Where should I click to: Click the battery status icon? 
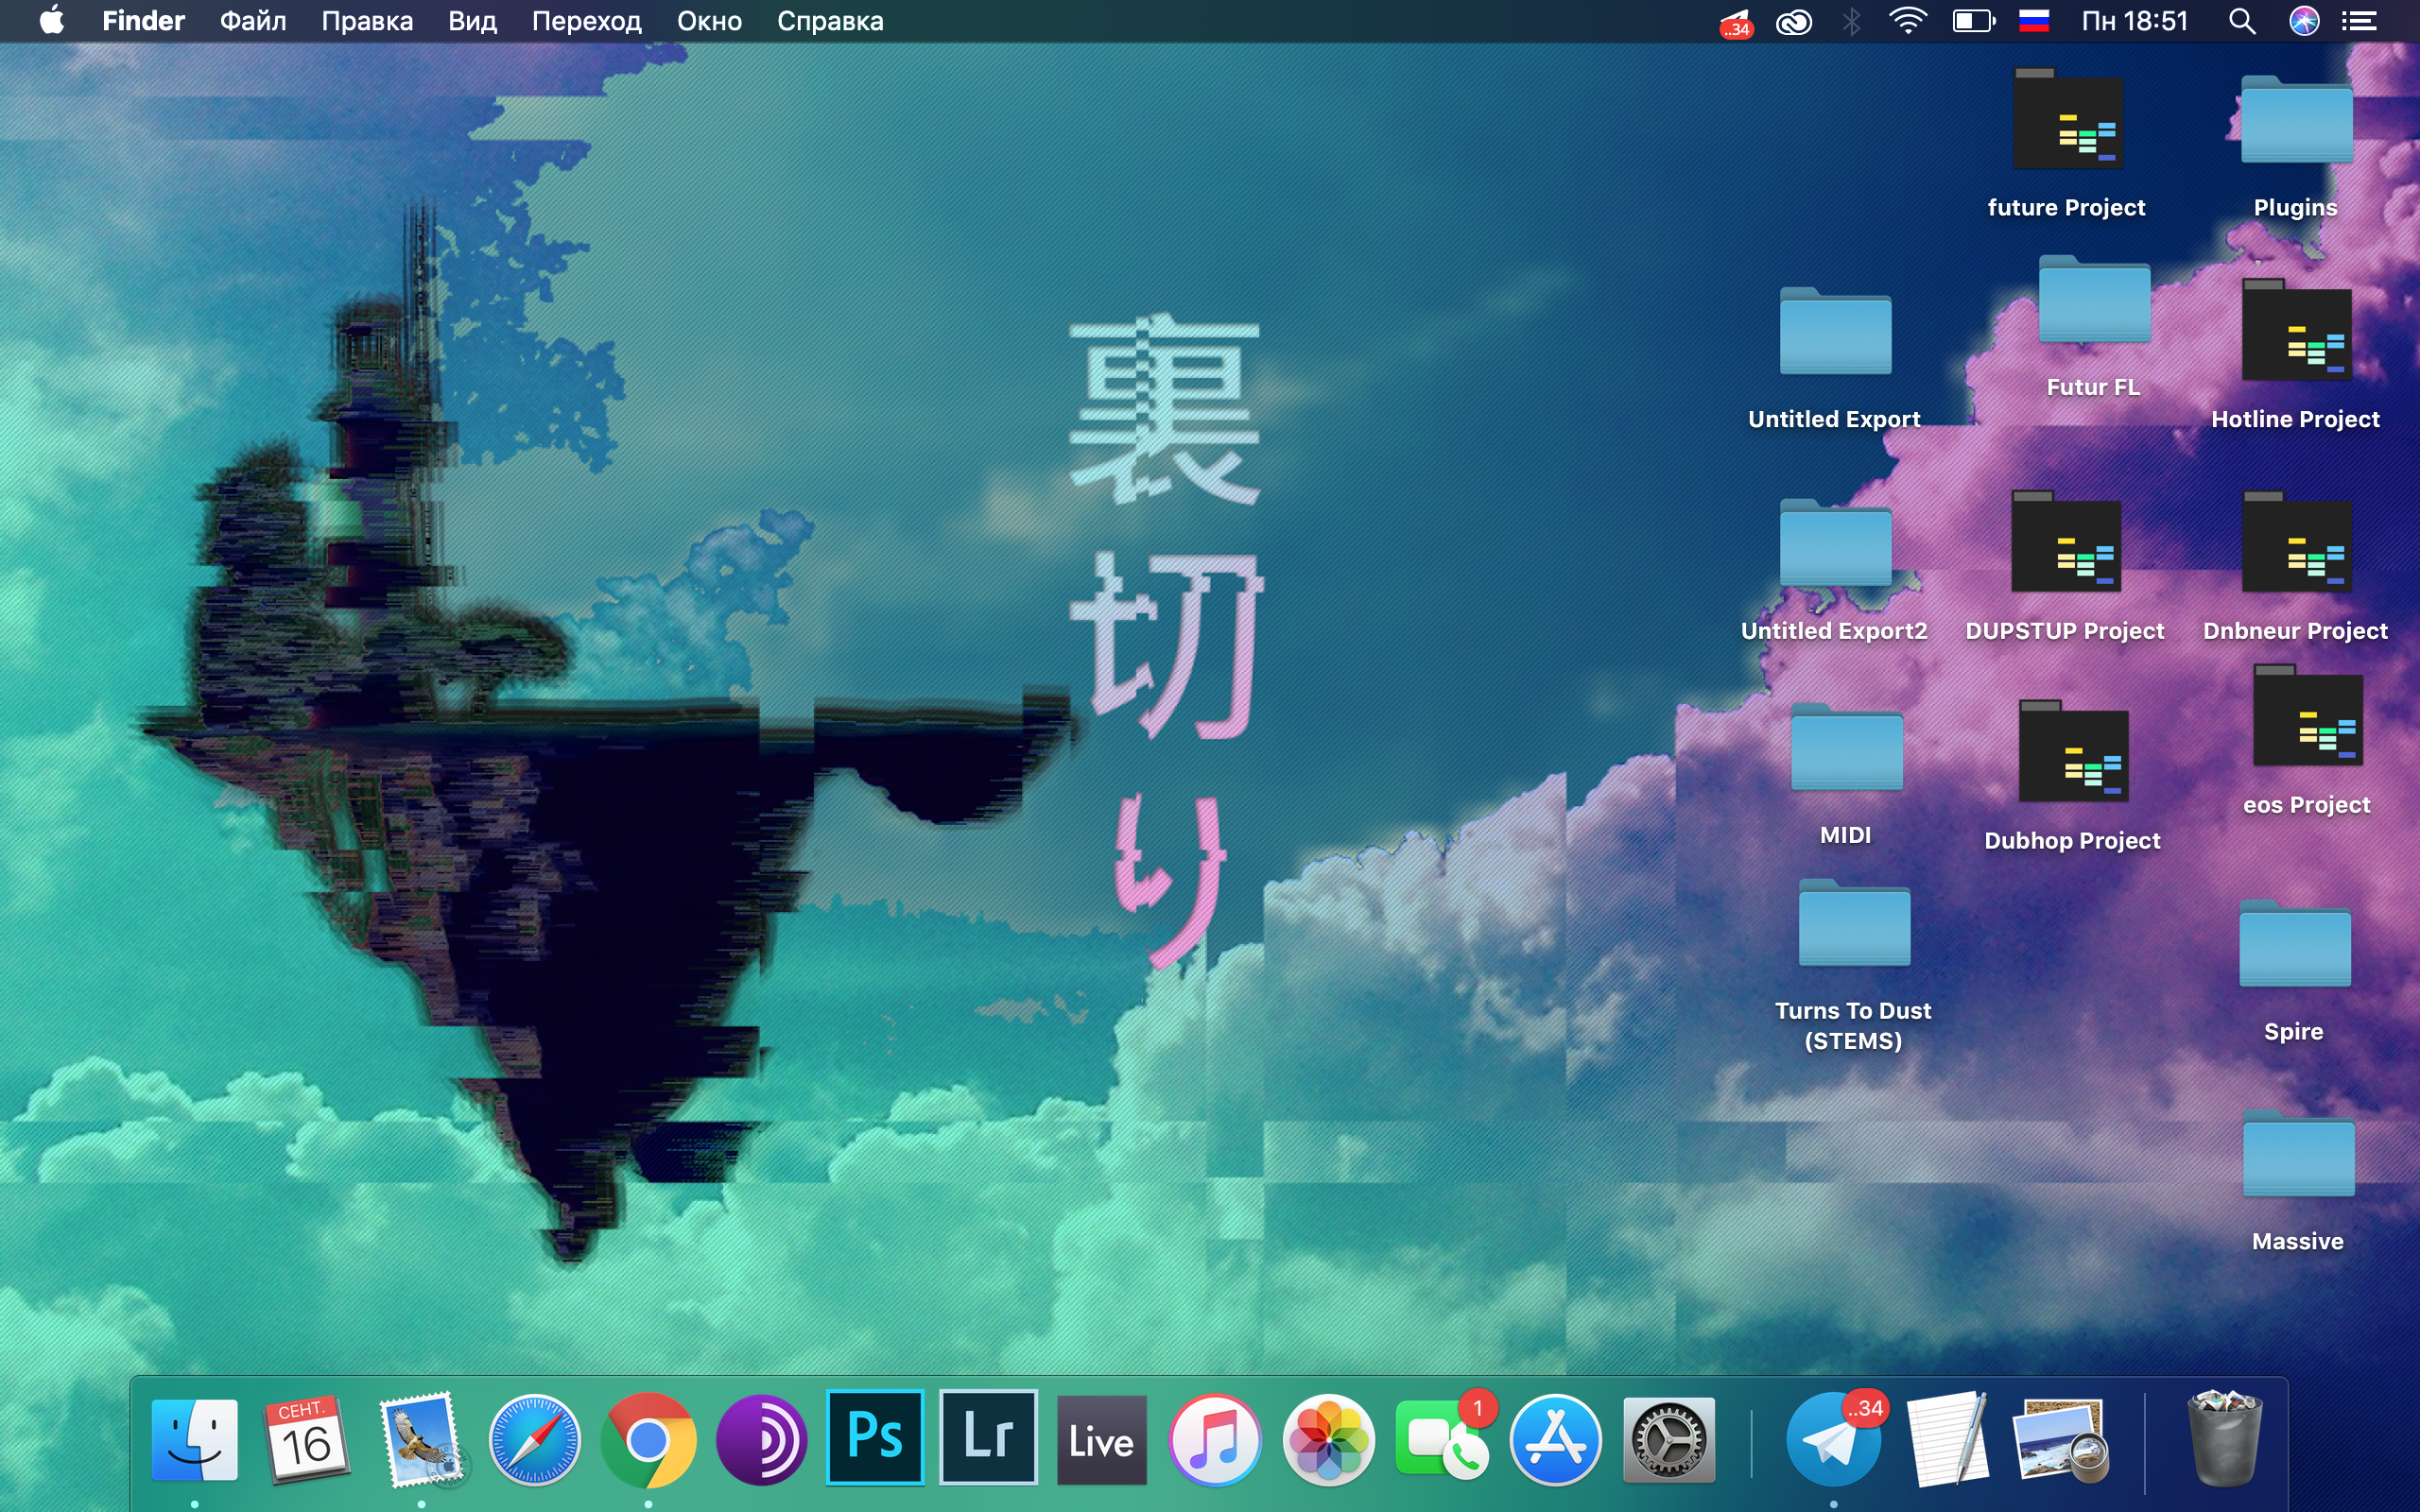click(x=1974, y=21)
